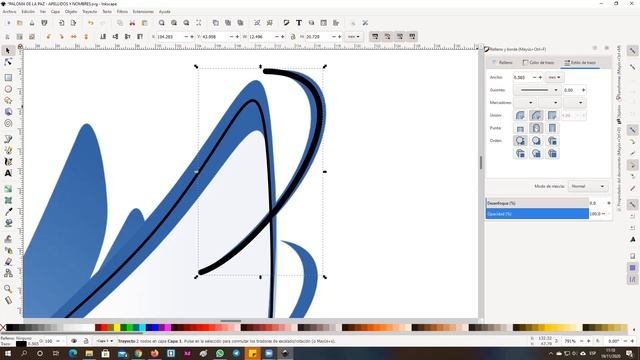Open the middle Marcadores marker dropdown

pos(550,102)
